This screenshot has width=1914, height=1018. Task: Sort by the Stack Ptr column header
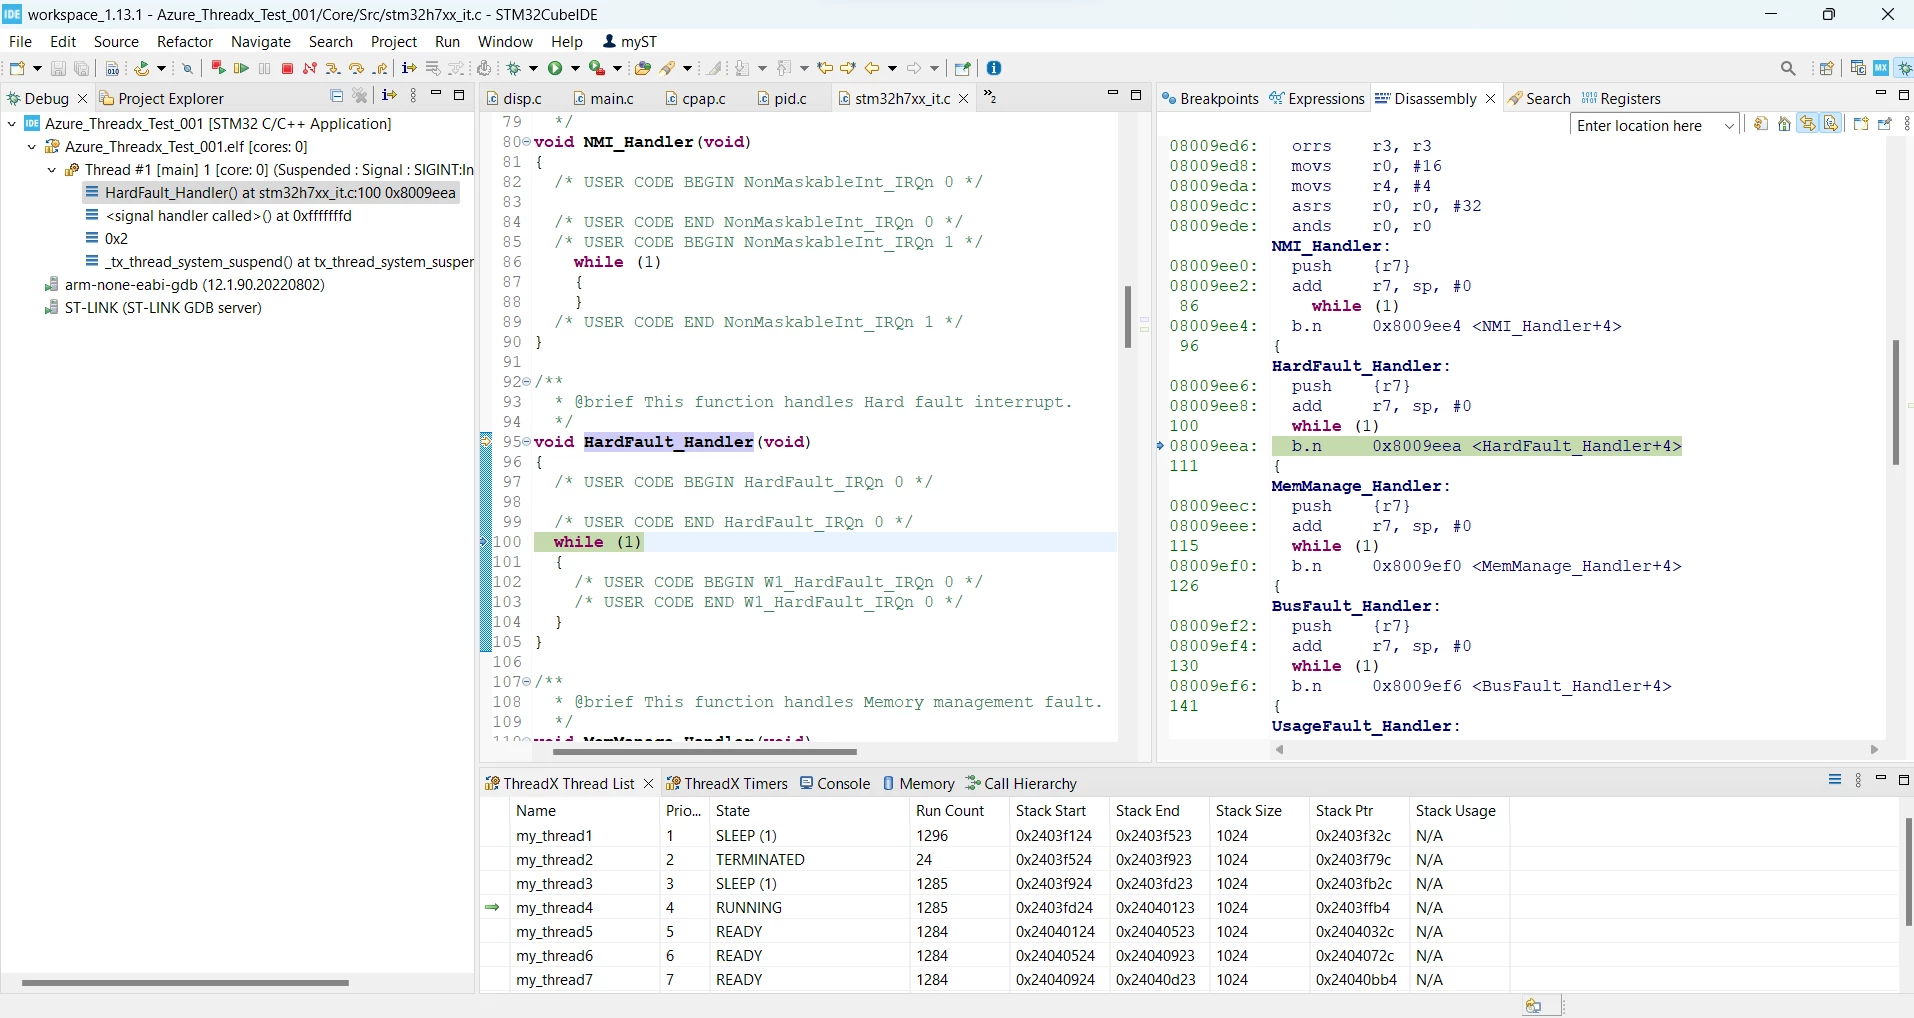click(x=1359, y=811)
